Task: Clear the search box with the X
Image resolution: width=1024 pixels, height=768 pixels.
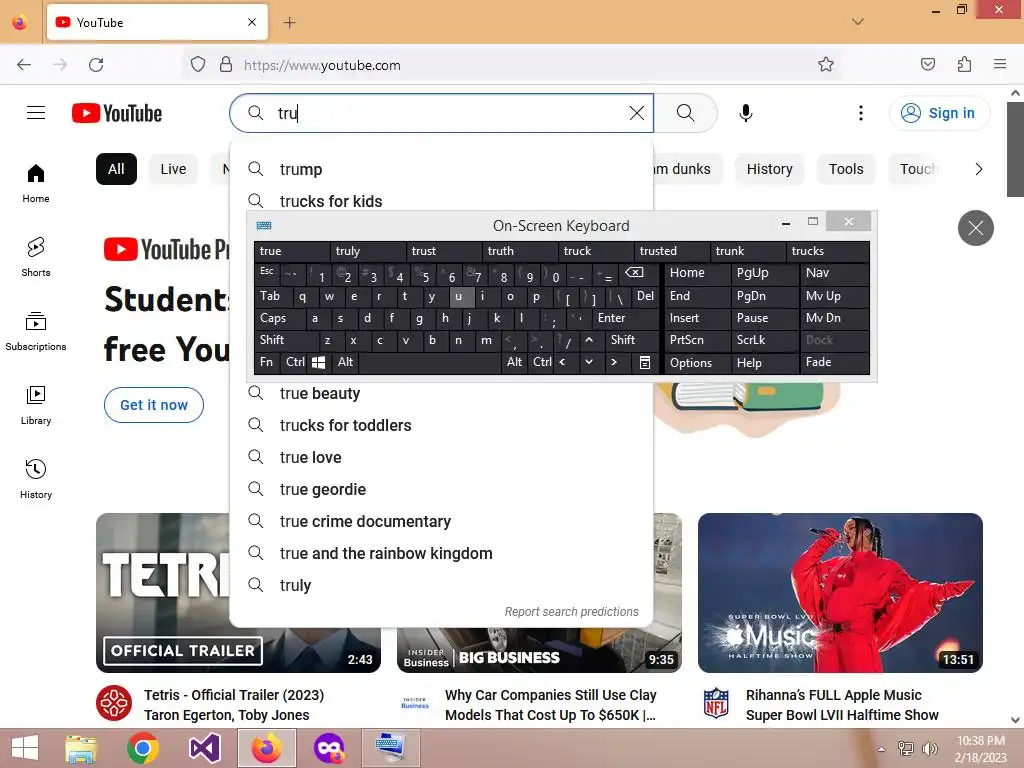Action: click(637, 113)
